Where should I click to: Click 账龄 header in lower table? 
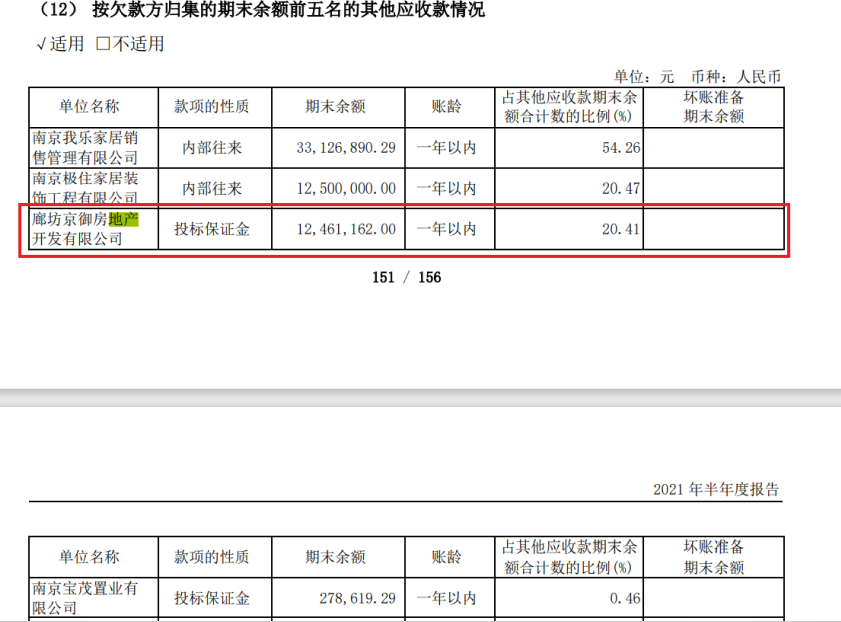[446, 557]
